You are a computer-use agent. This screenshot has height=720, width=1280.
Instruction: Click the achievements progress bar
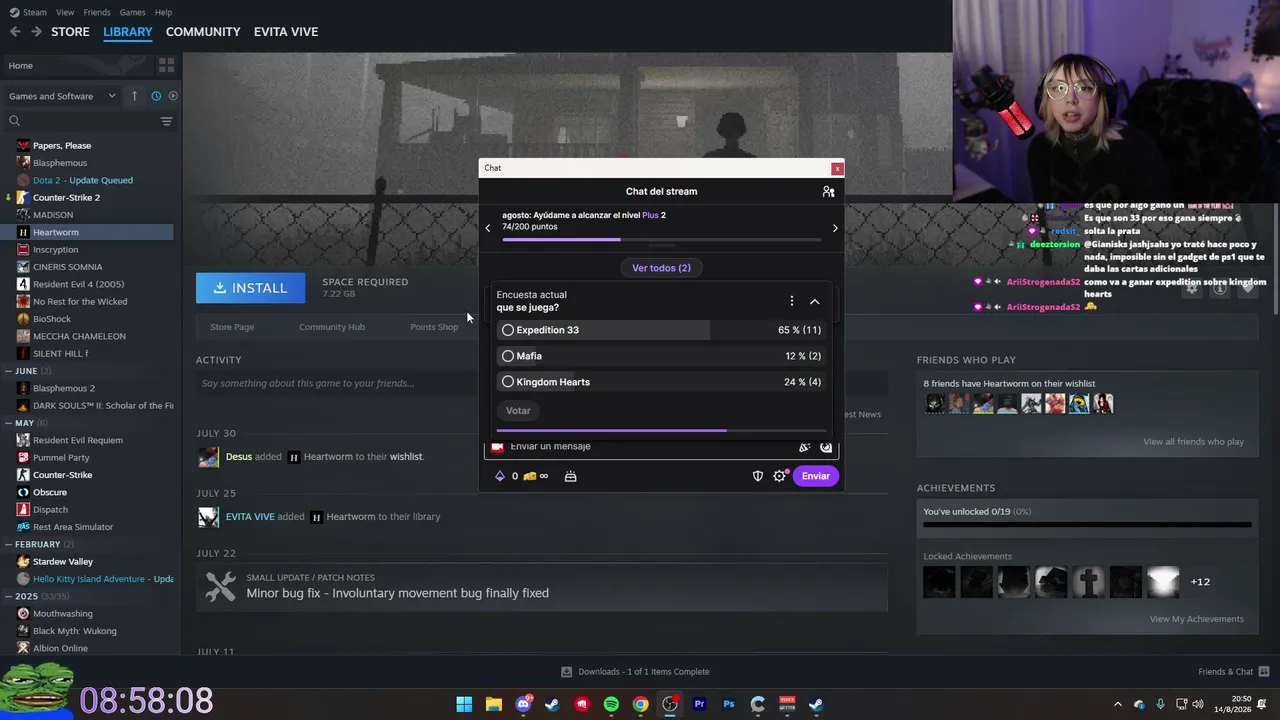[x=1087, y=524]
